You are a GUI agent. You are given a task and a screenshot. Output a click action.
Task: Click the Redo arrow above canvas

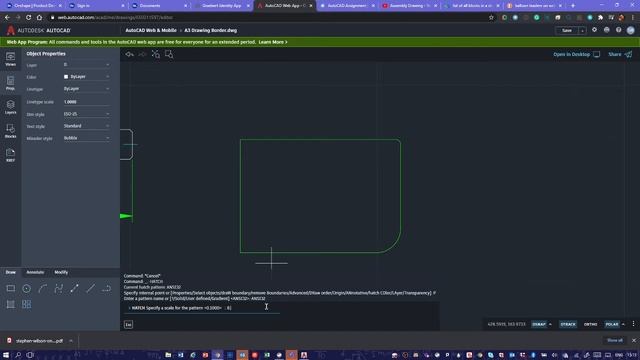142,54
